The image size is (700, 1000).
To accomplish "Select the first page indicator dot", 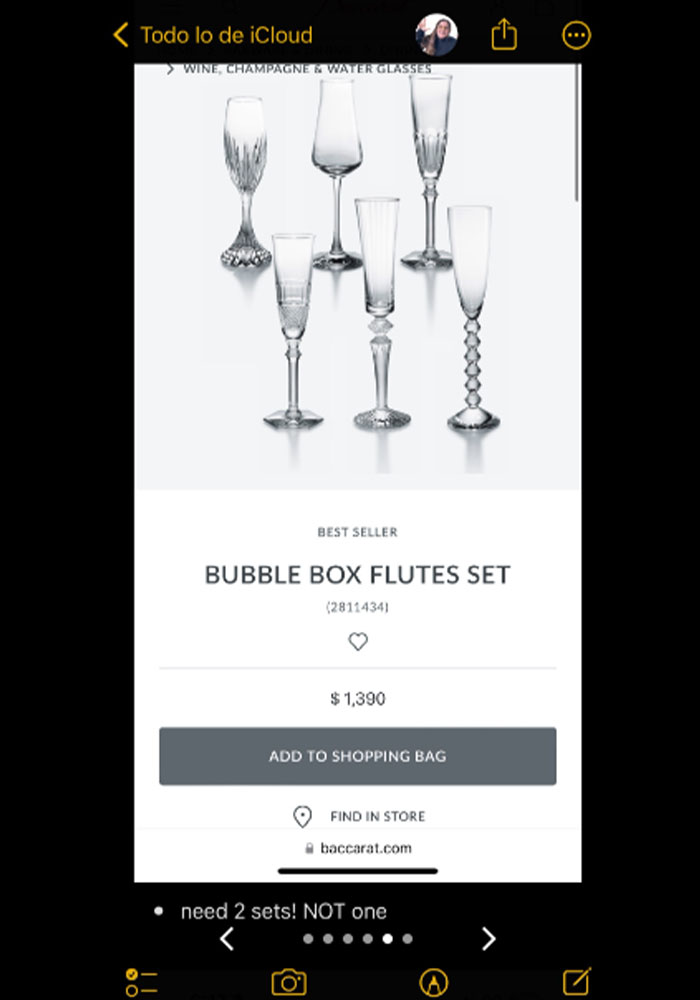I will coord(308,939).
